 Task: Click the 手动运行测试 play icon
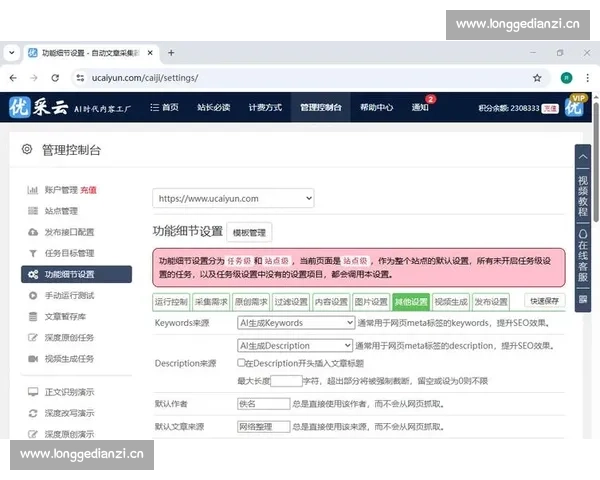(33, 296)
